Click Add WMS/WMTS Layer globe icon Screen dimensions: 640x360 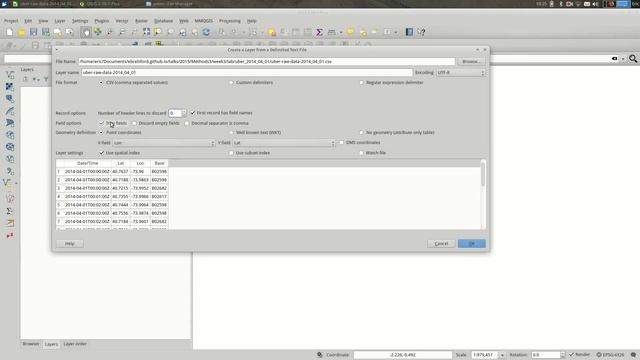tap(10, 135)
